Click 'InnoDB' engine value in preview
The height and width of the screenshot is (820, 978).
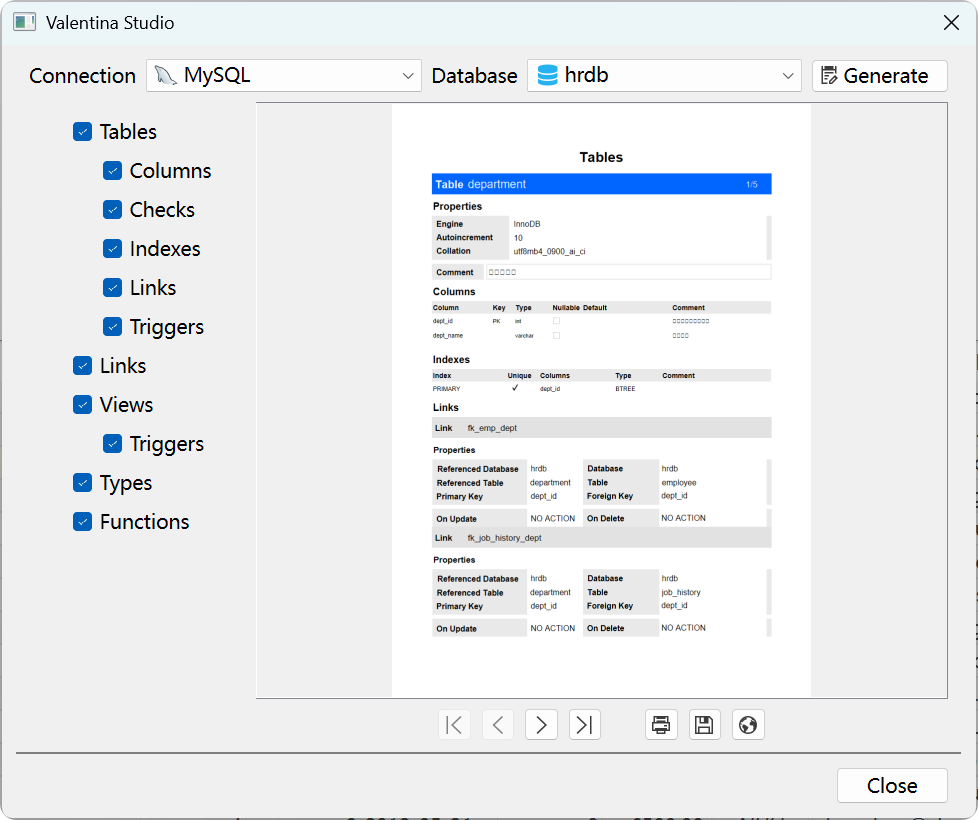[x=527, y=224]
